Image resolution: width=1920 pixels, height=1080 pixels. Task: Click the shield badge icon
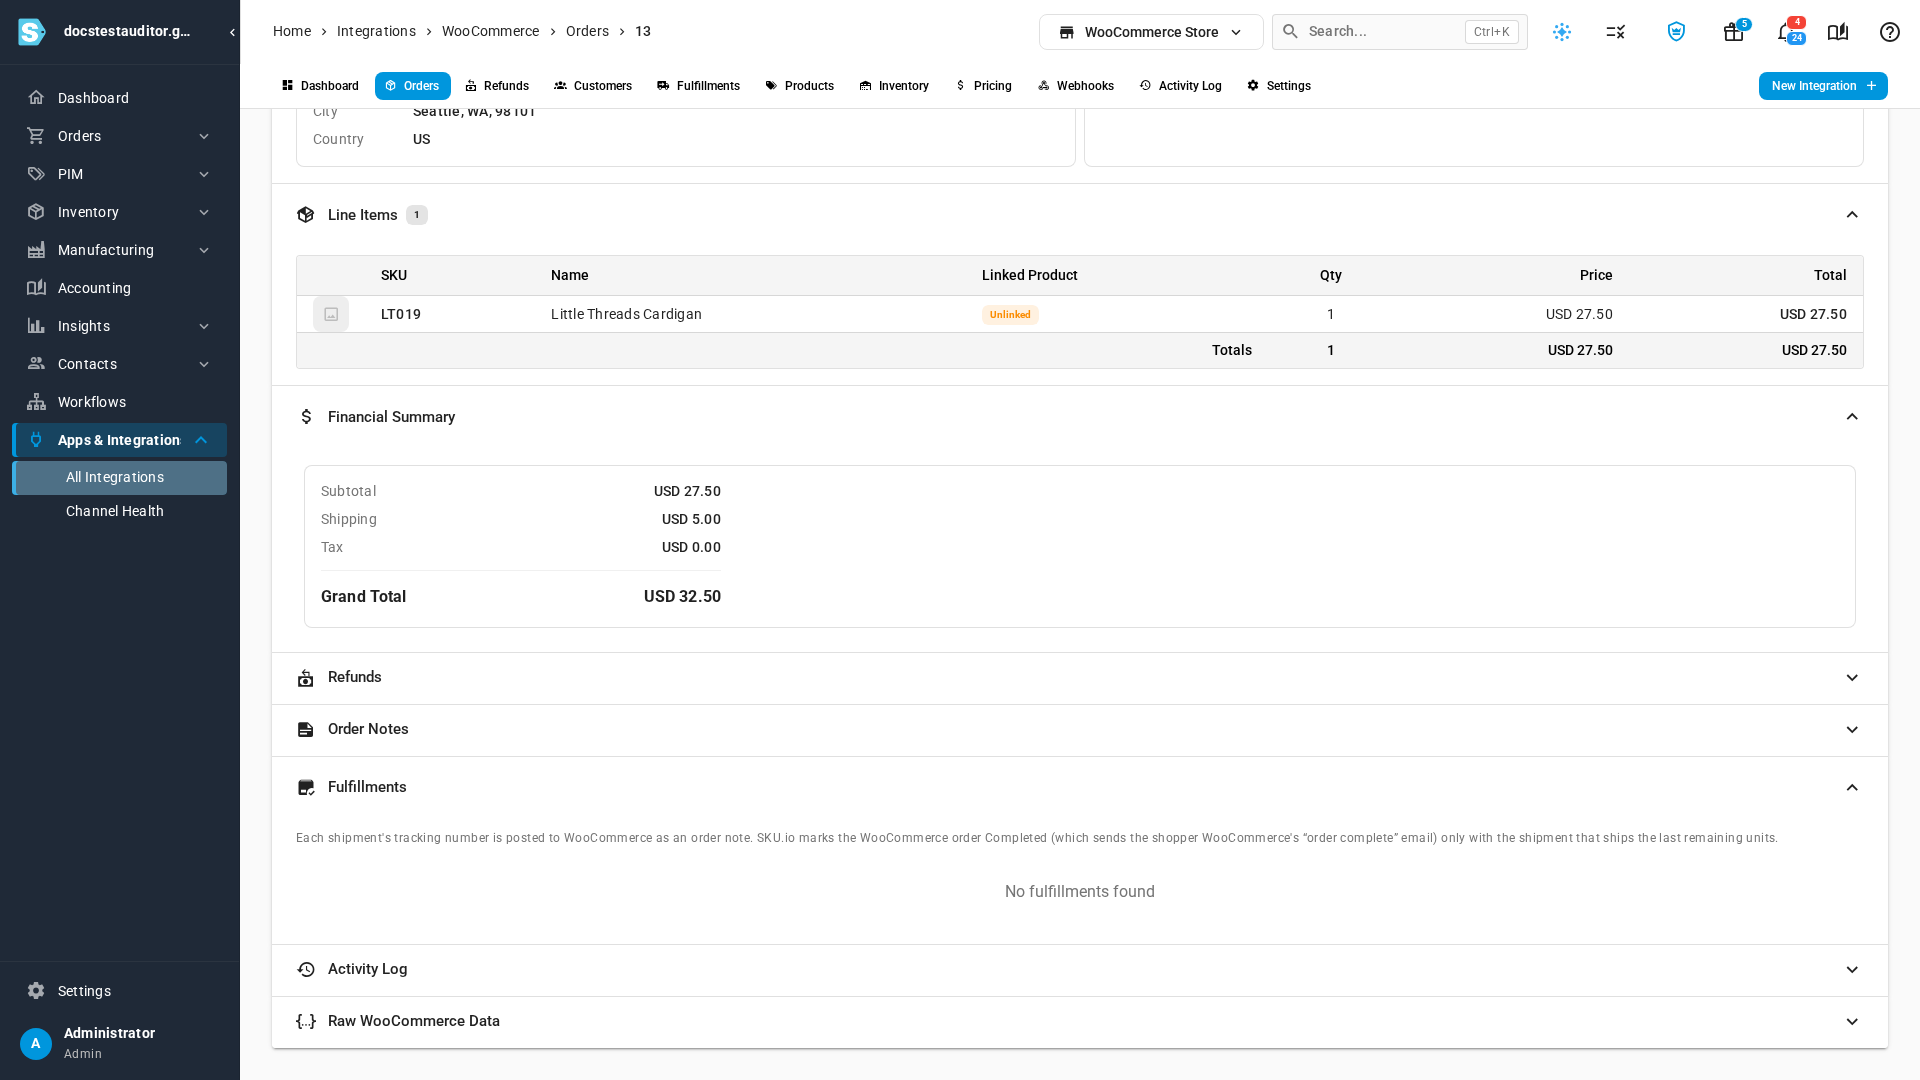pyautogui.click(x=1676, y=32)
